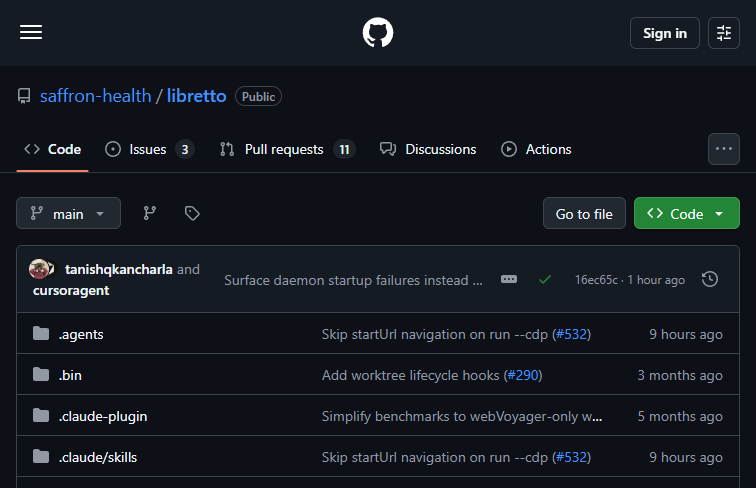Go to the Discussions tab
This screenshot has width=756, height=488.
428,149
